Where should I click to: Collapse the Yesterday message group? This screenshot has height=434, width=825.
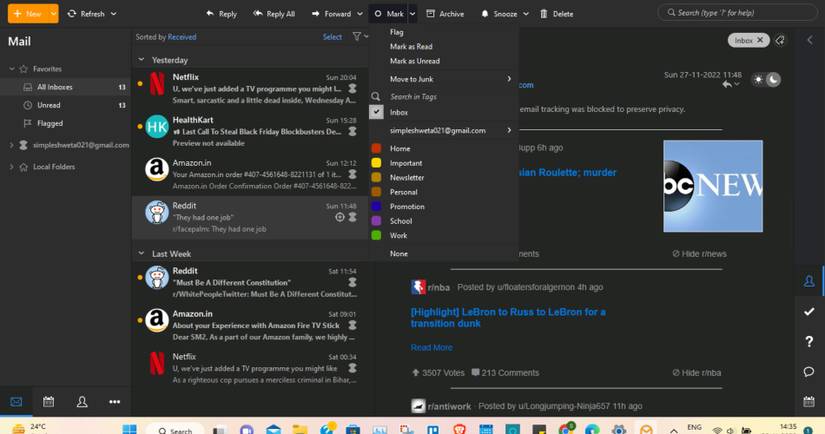141,60
